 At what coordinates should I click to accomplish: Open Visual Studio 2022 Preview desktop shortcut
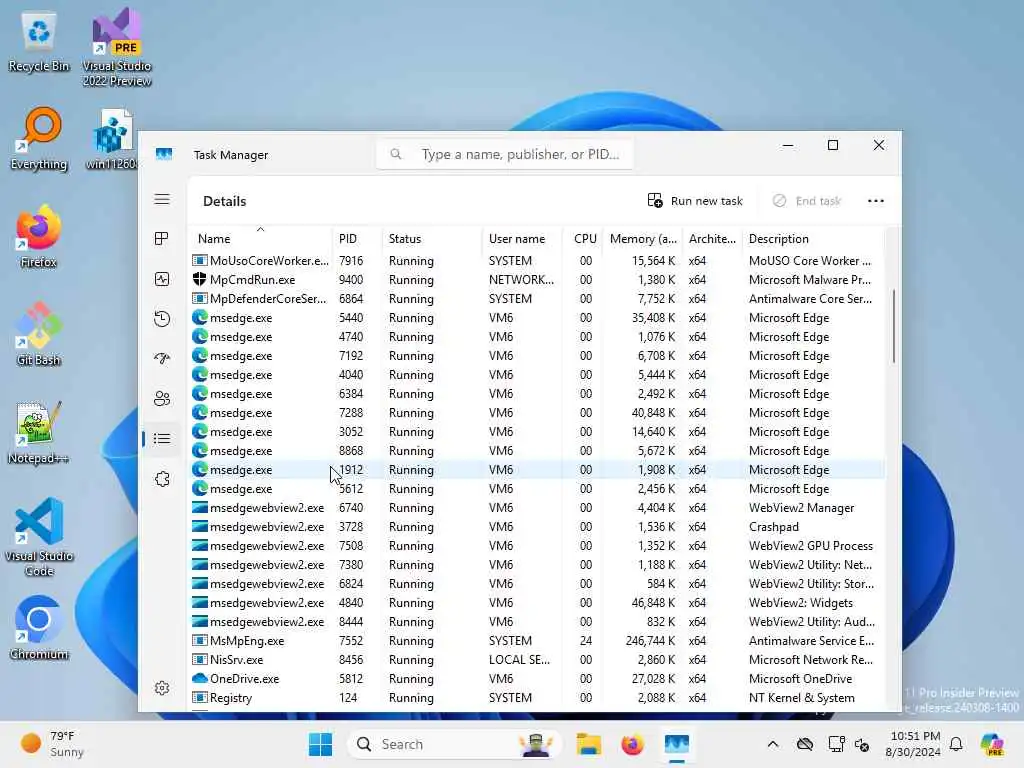(116, 47)
